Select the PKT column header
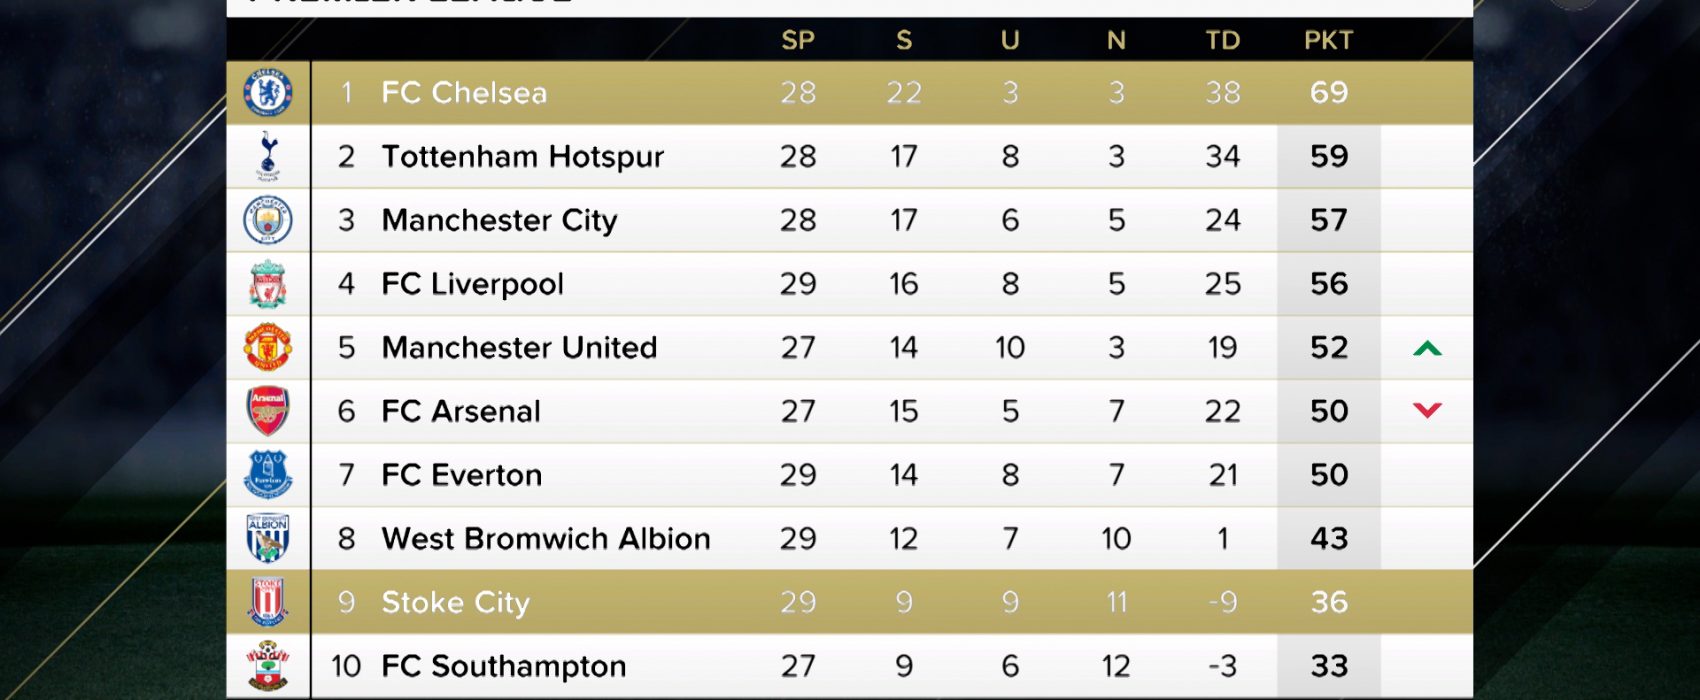This screenshot has width=1700, height=700. (1329, 40)
